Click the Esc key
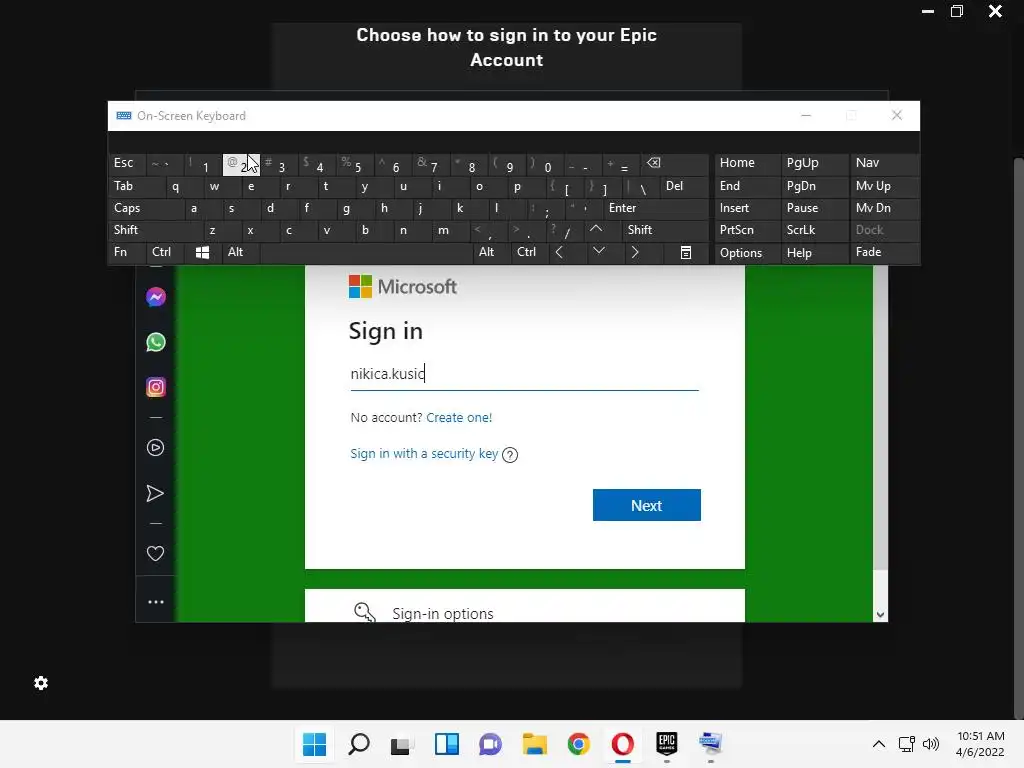 (x=127, y=163)
